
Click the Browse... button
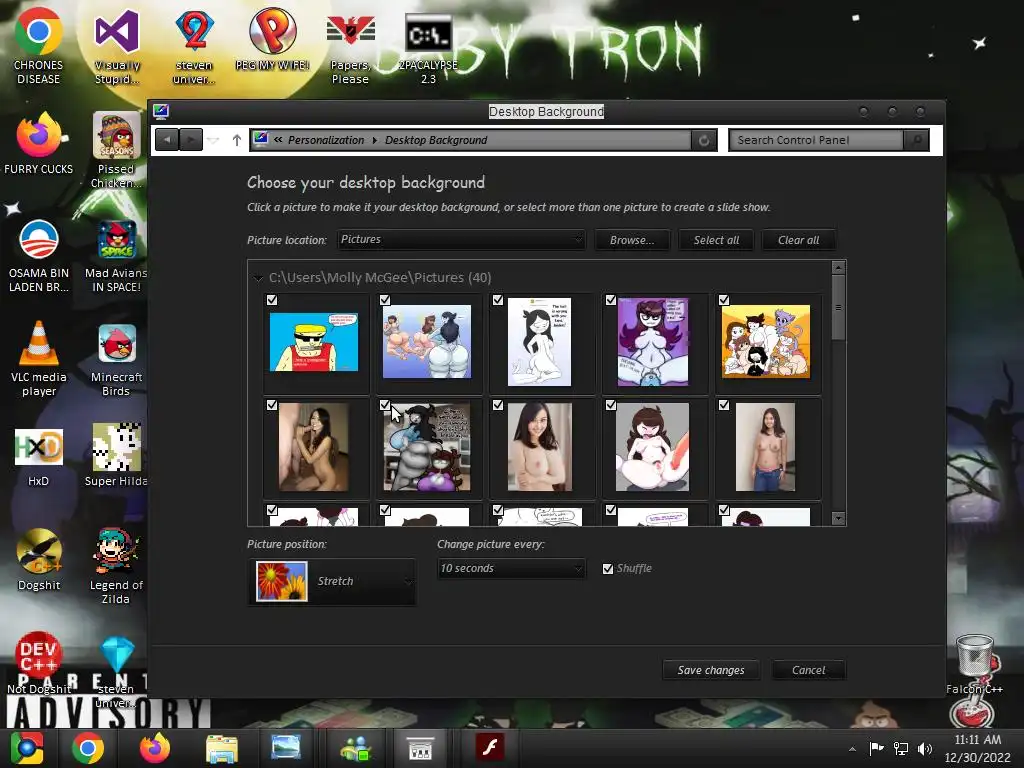[632, 240]
